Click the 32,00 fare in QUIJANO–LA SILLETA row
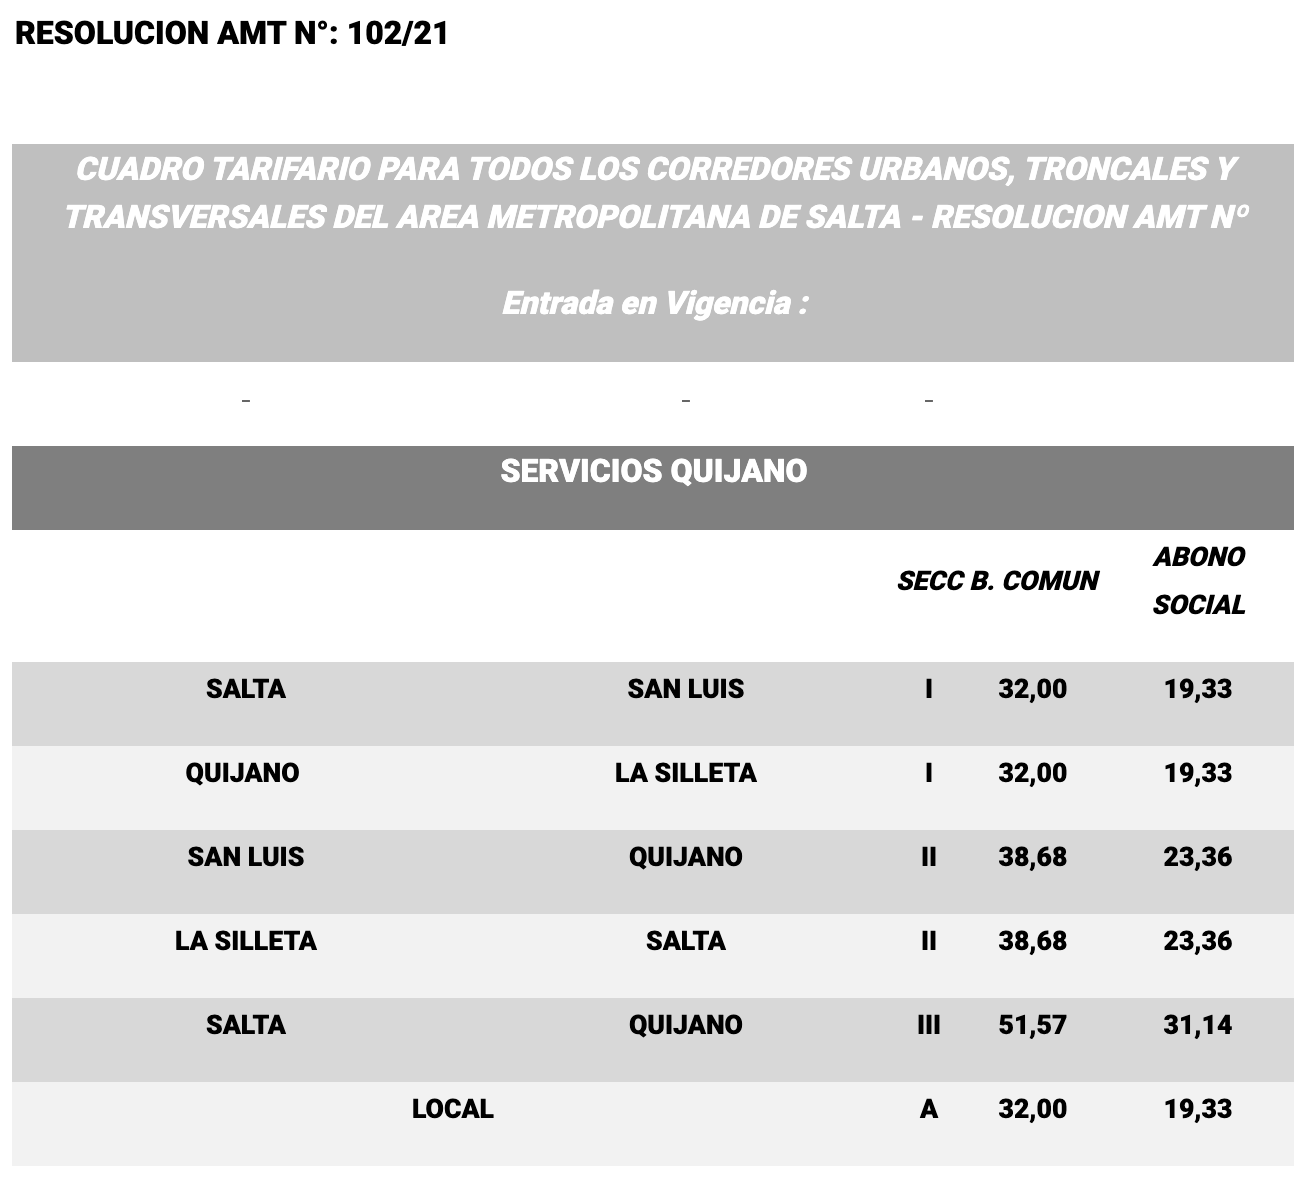 [x=1032, y=773]
